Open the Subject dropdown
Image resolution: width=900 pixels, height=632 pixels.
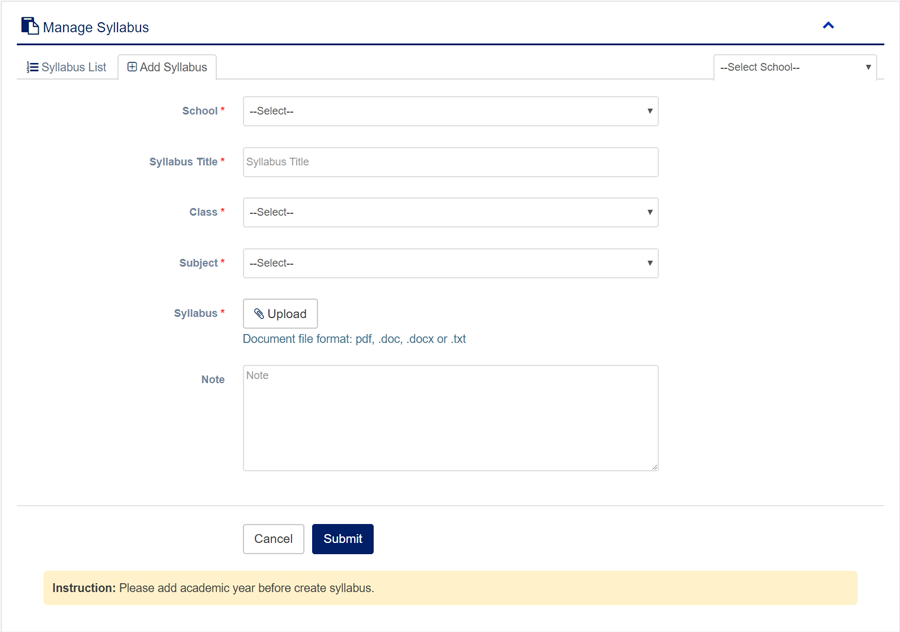(451, 263)
